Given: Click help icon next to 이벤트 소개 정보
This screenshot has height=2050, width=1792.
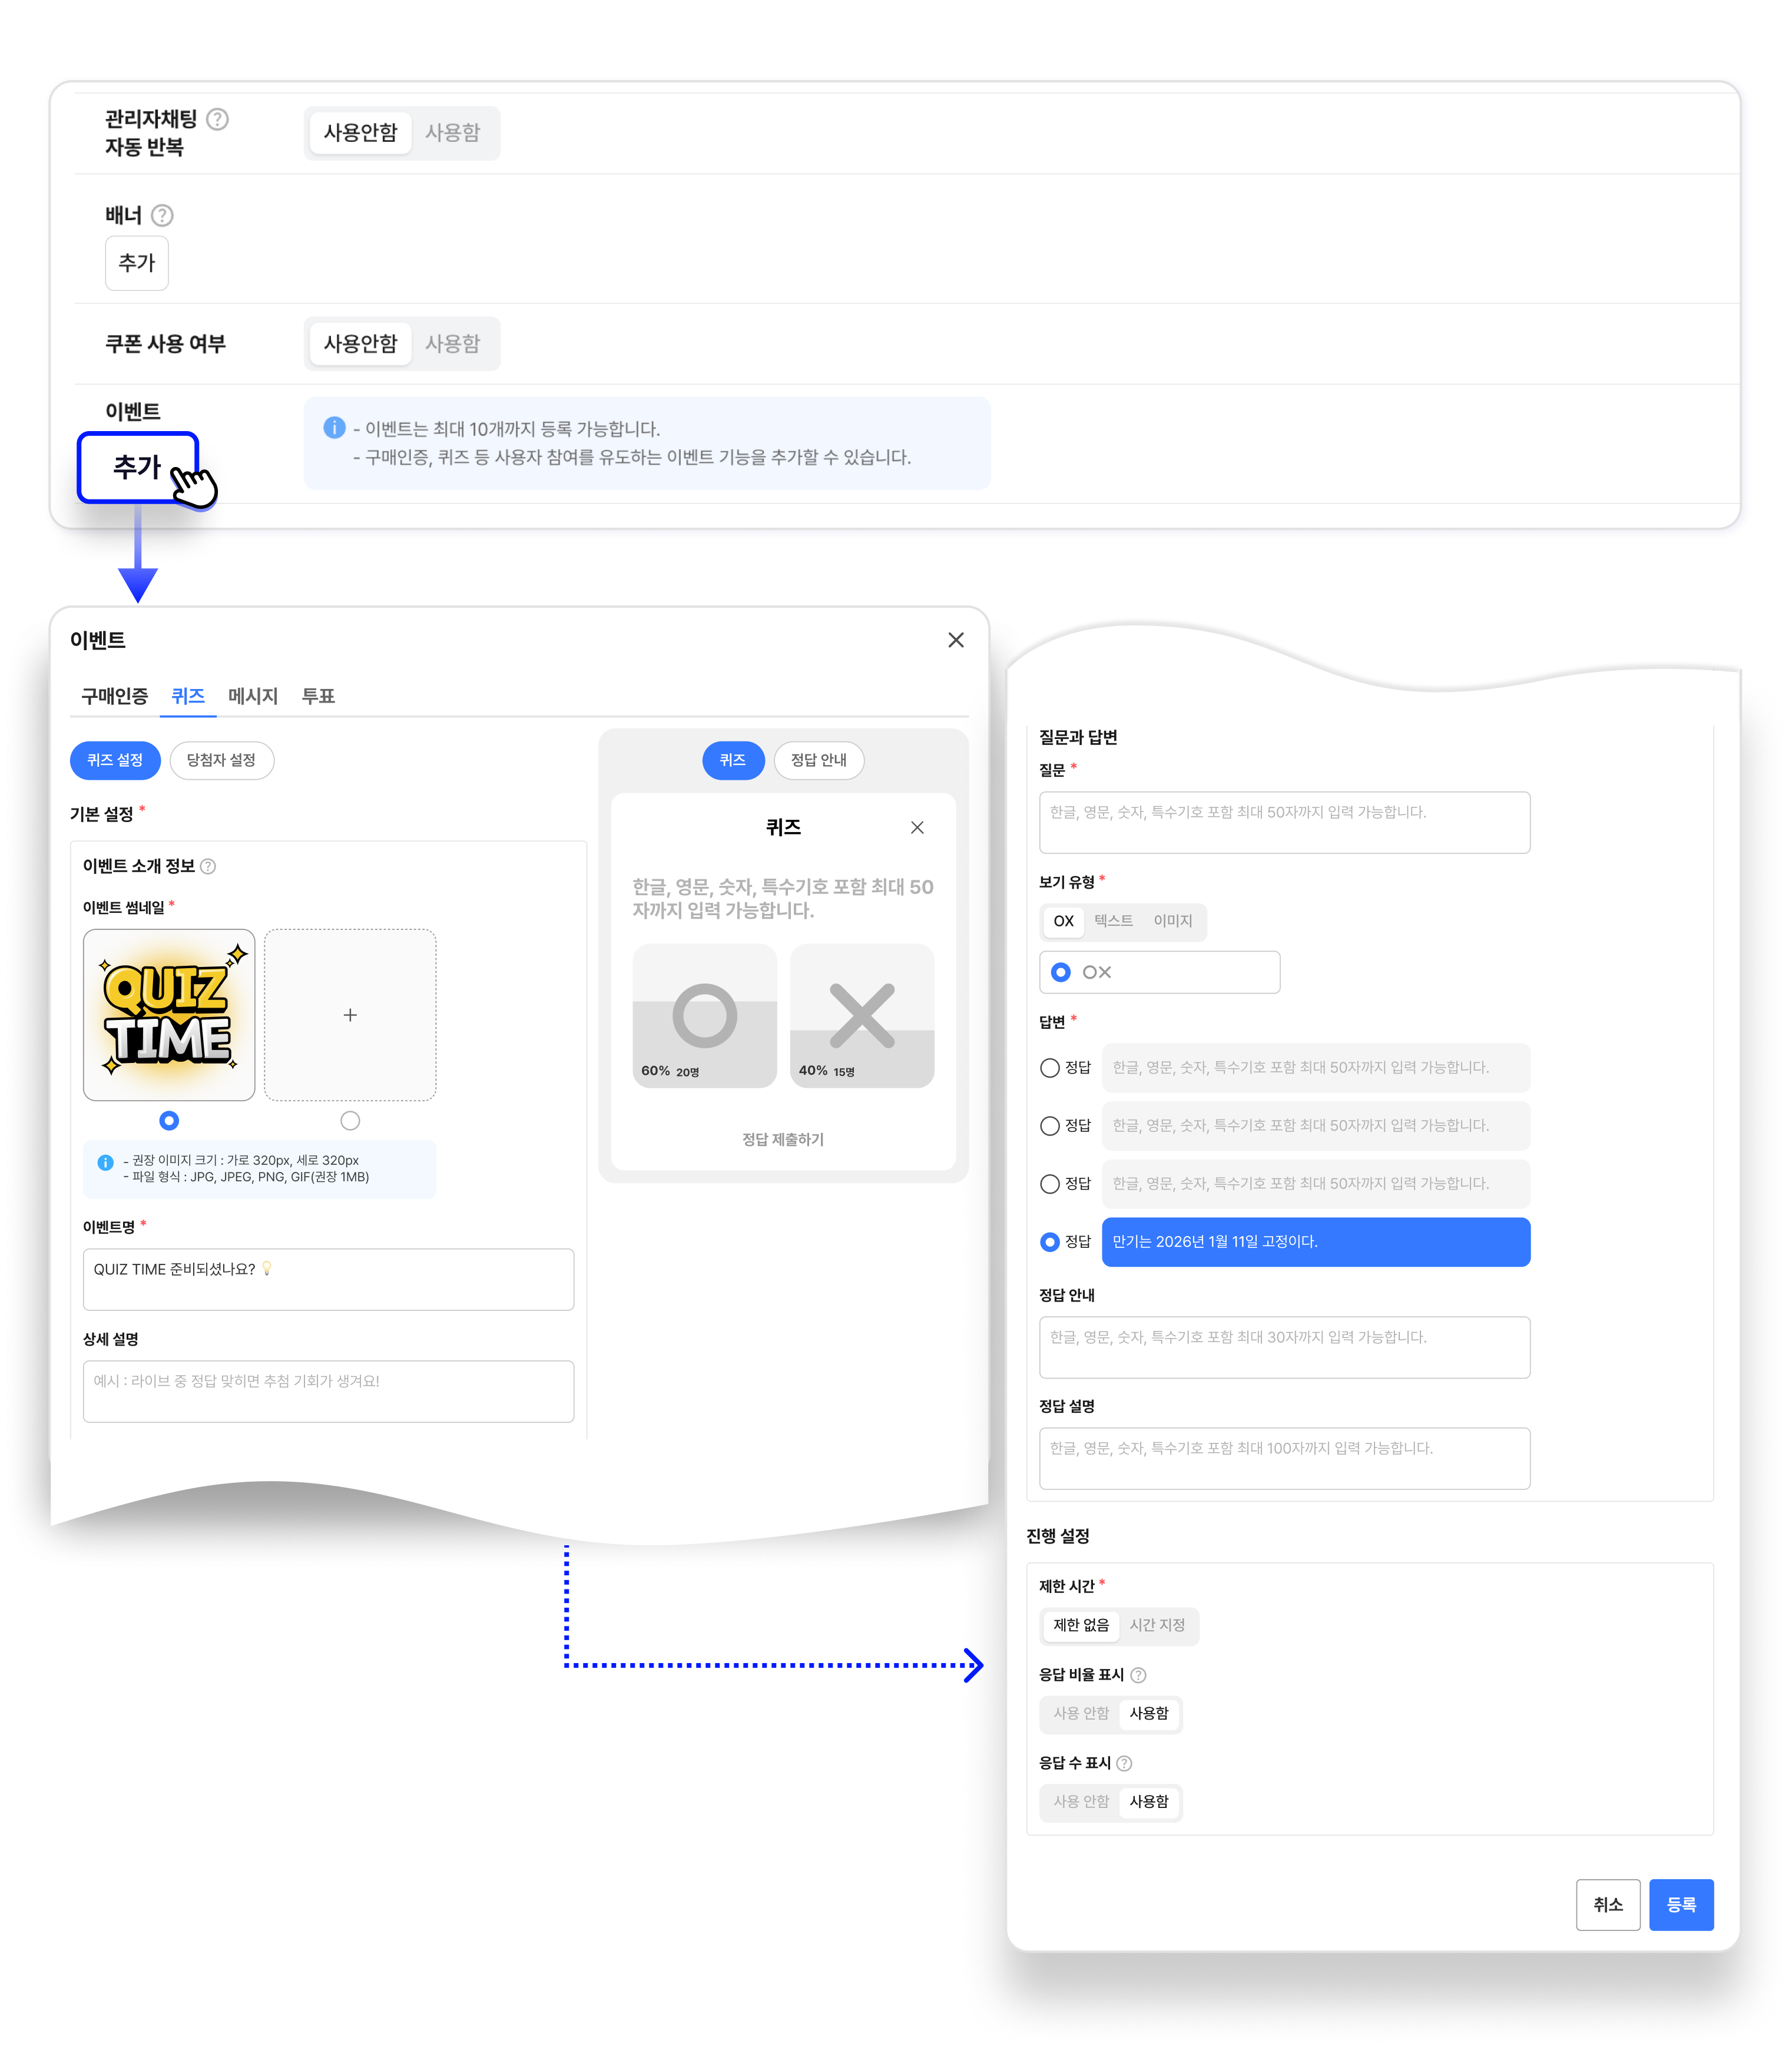Looking at the screenshot, I should pyautogui.click(x=208, y=866).
